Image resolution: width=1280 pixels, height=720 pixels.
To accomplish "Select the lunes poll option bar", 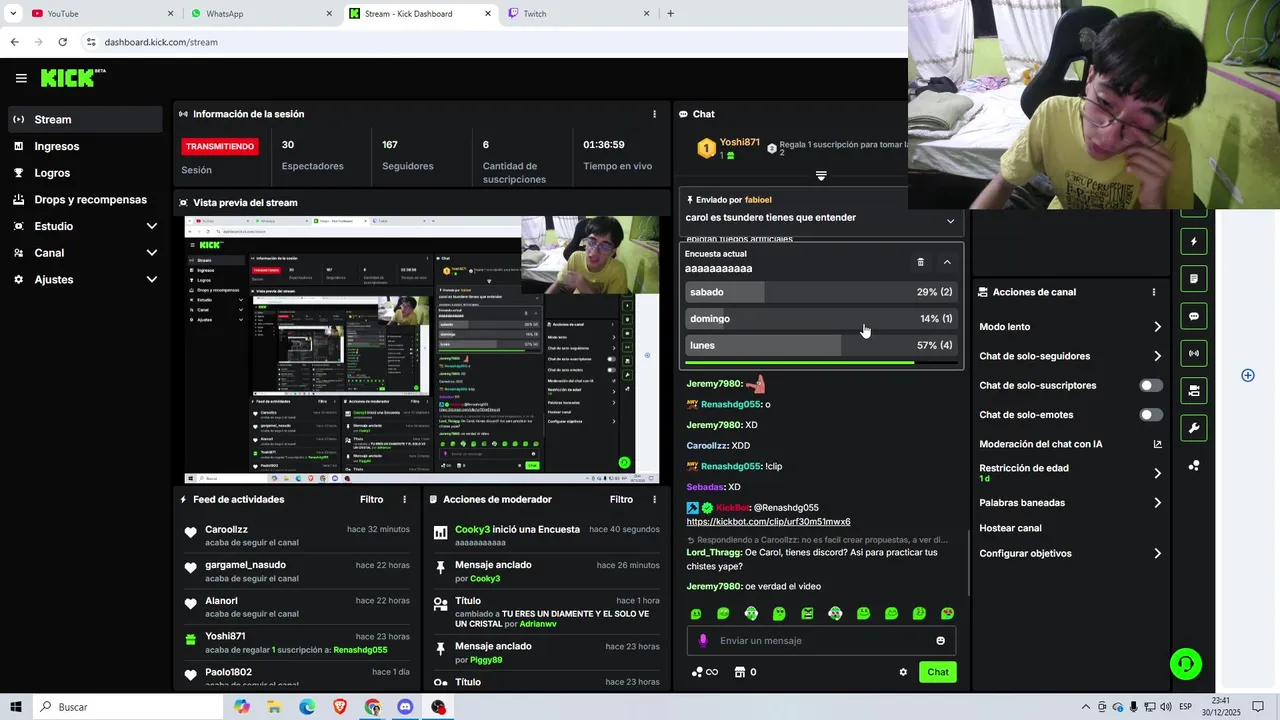I will (x=821, y=345).
